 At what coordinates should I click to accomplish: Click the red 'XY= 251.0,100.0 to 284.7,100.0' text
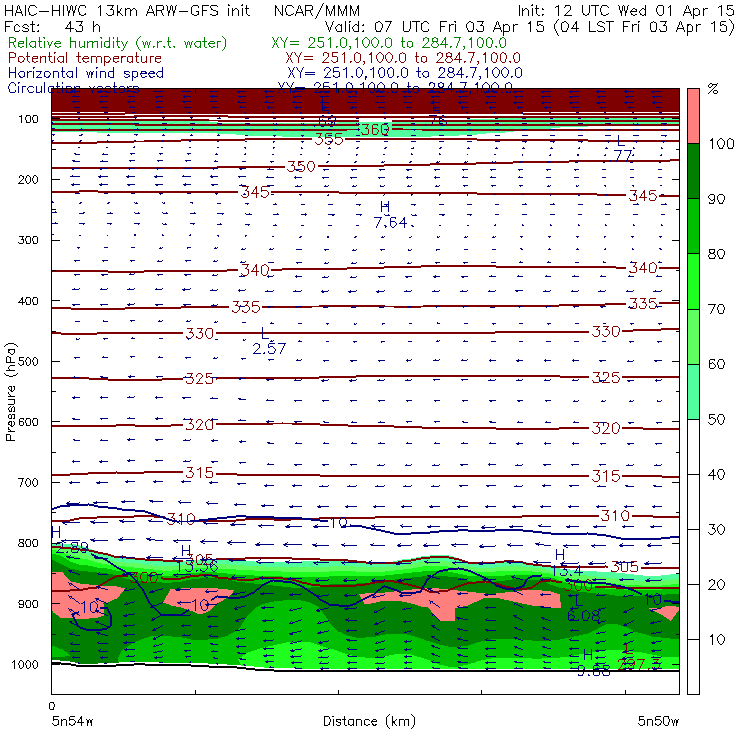pyautogui.click(x=403, y=58)
